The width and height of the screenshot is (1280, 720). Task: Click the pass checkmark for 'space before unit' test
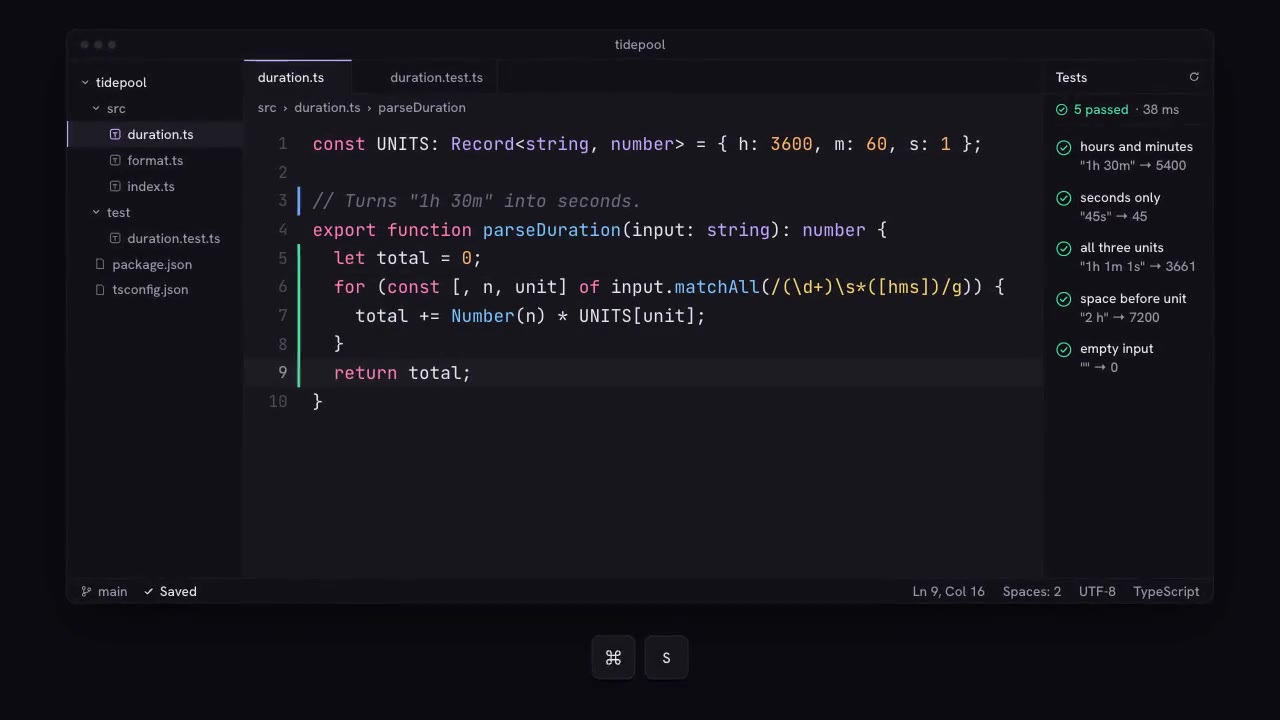click(1063, 299)
